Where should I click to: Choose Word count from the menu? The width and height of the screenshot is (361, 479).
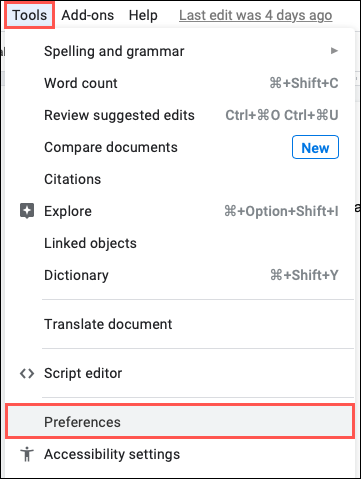click(x=180, y=83)
